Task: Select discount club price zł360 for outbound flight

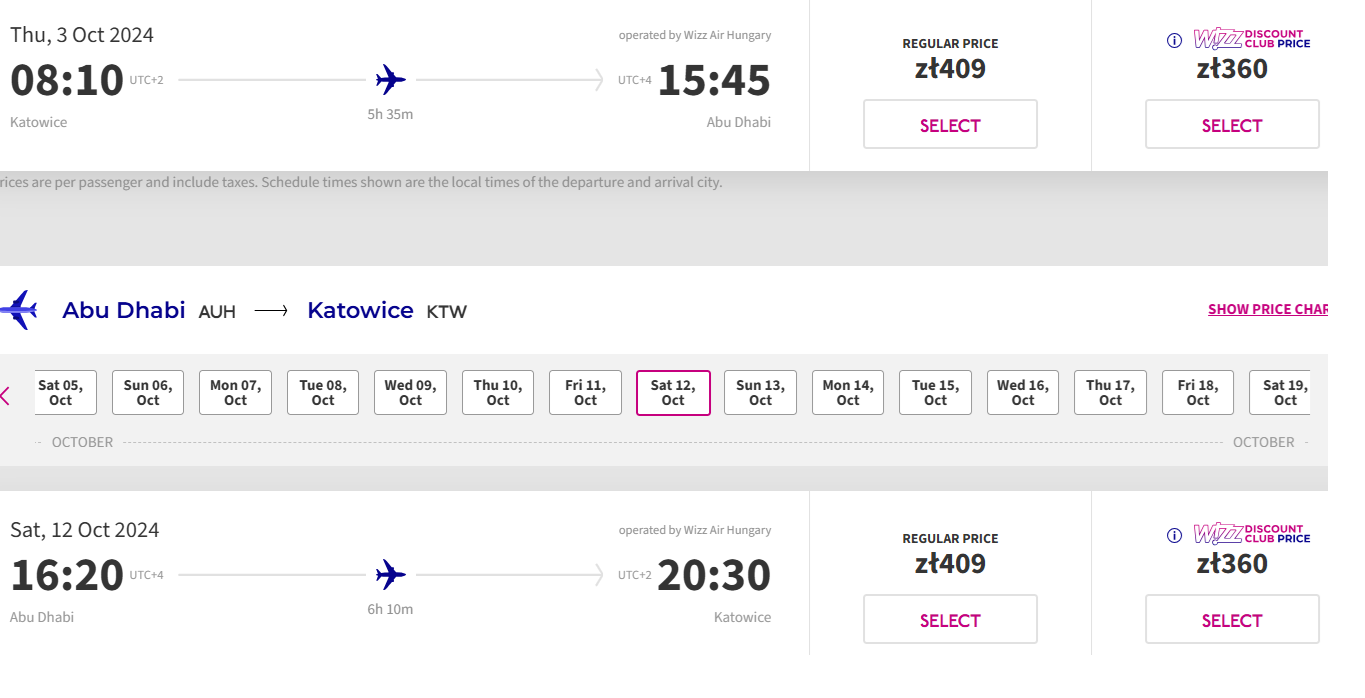Action: [1232, 125]
